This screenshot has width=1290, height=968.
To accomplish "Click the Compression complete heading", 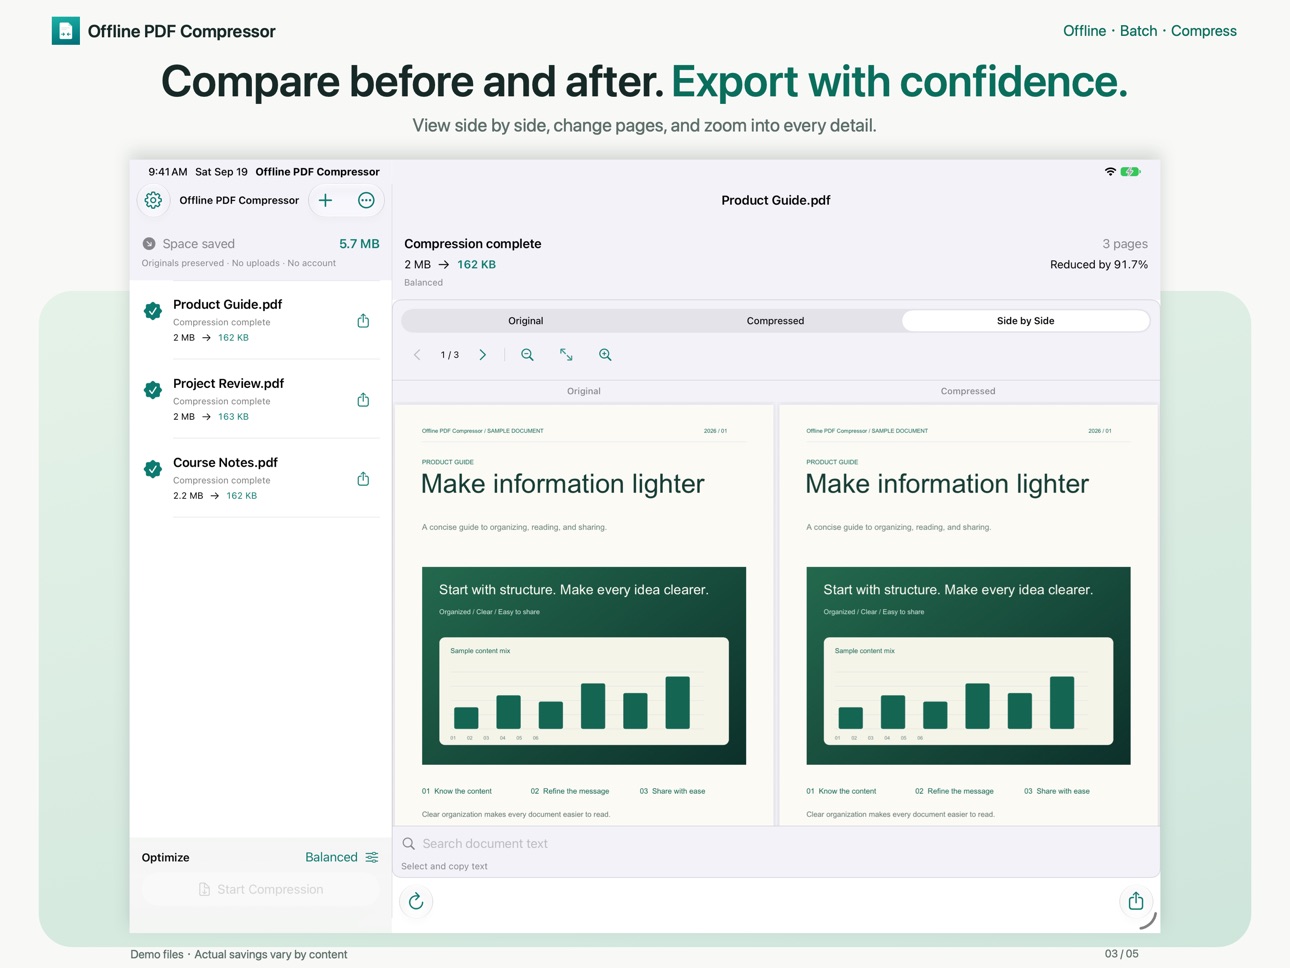I will pyautogui.click(x=473, y=244).
